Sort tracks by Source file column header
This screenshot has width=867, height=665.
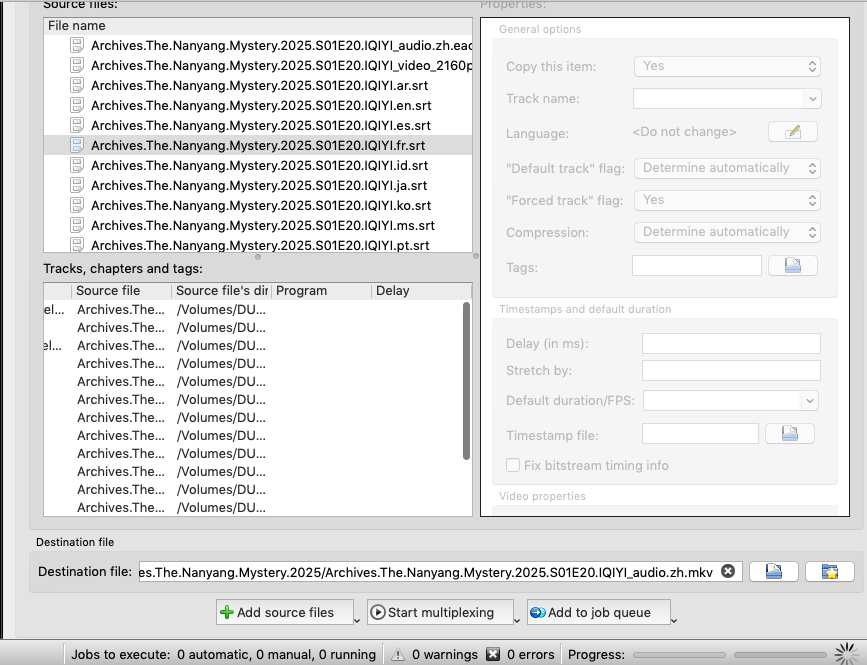point(121,291)
